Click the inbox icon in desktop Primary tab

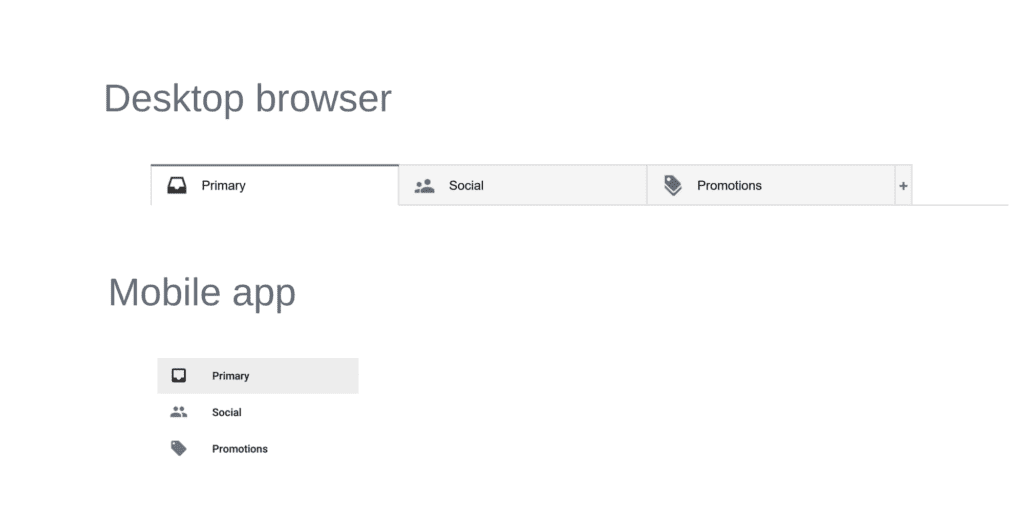(x=176, y=185)
